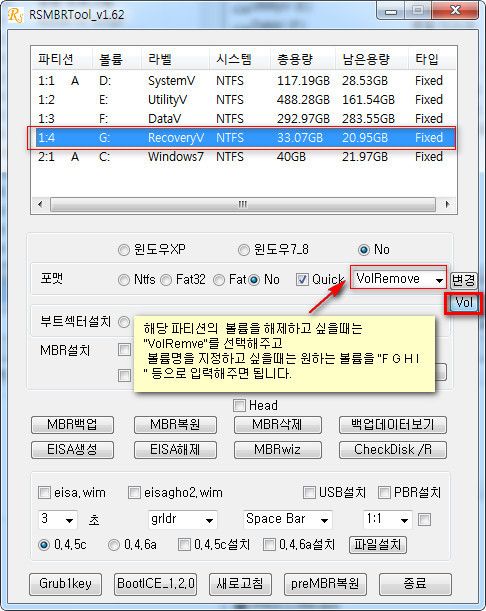
Task: Click the 새로고침 refresh button
Action: pyautogui.click(x=240, y=584)
